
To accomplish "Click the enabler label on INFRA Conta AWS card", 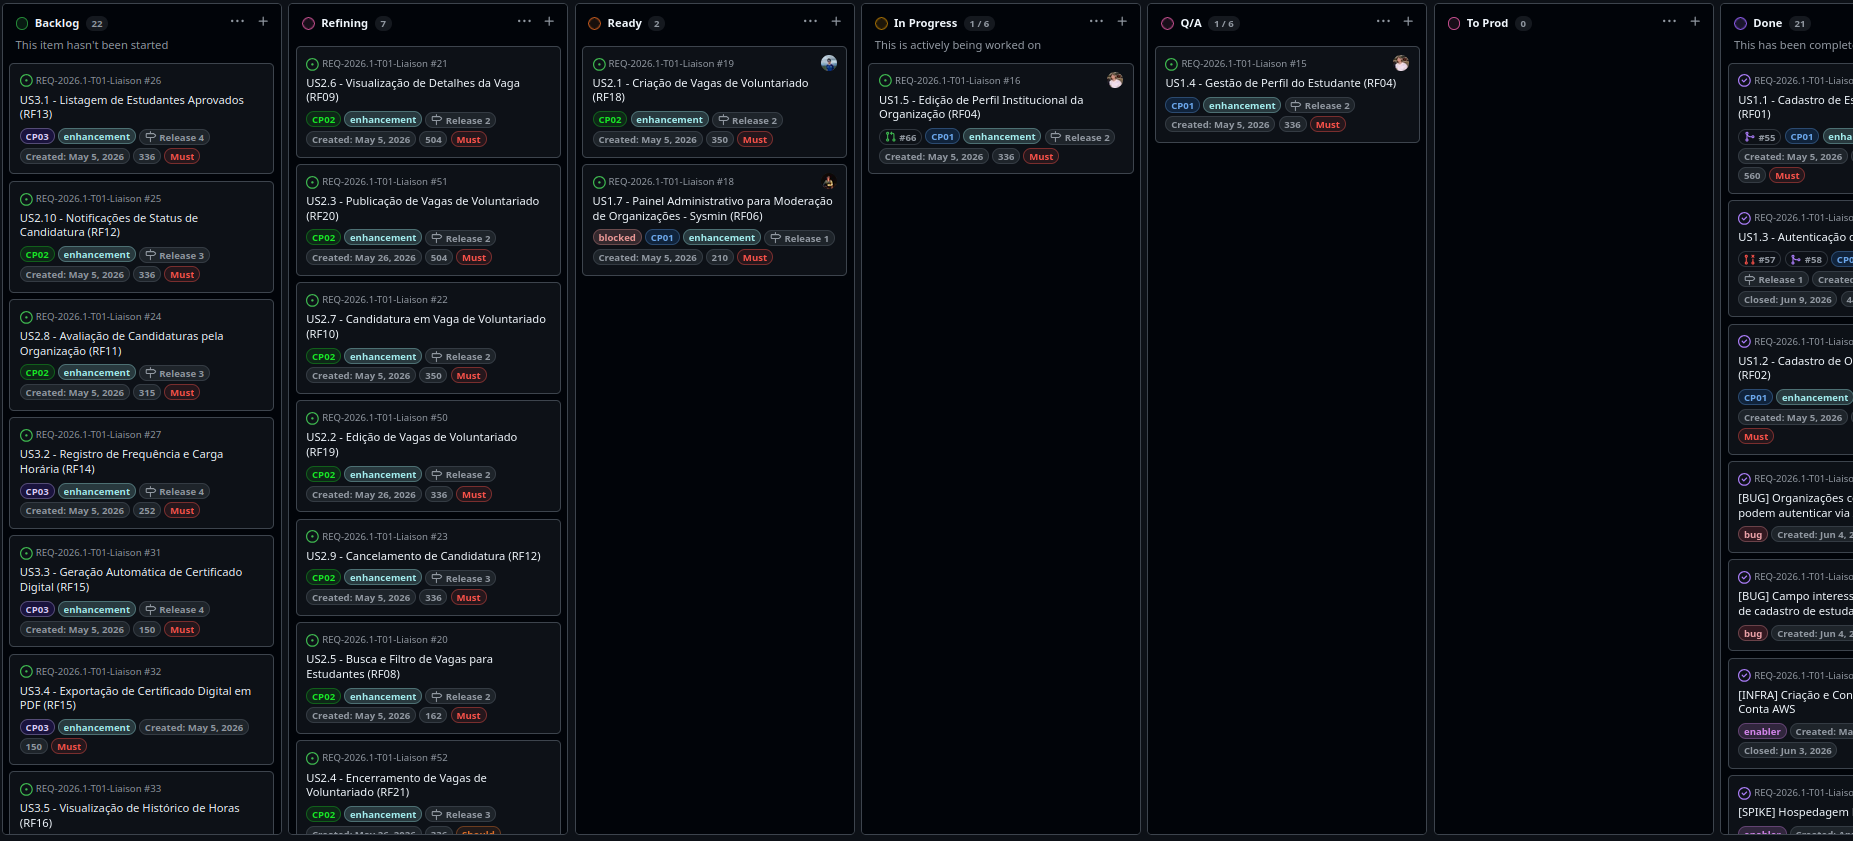I will 1762,732.
